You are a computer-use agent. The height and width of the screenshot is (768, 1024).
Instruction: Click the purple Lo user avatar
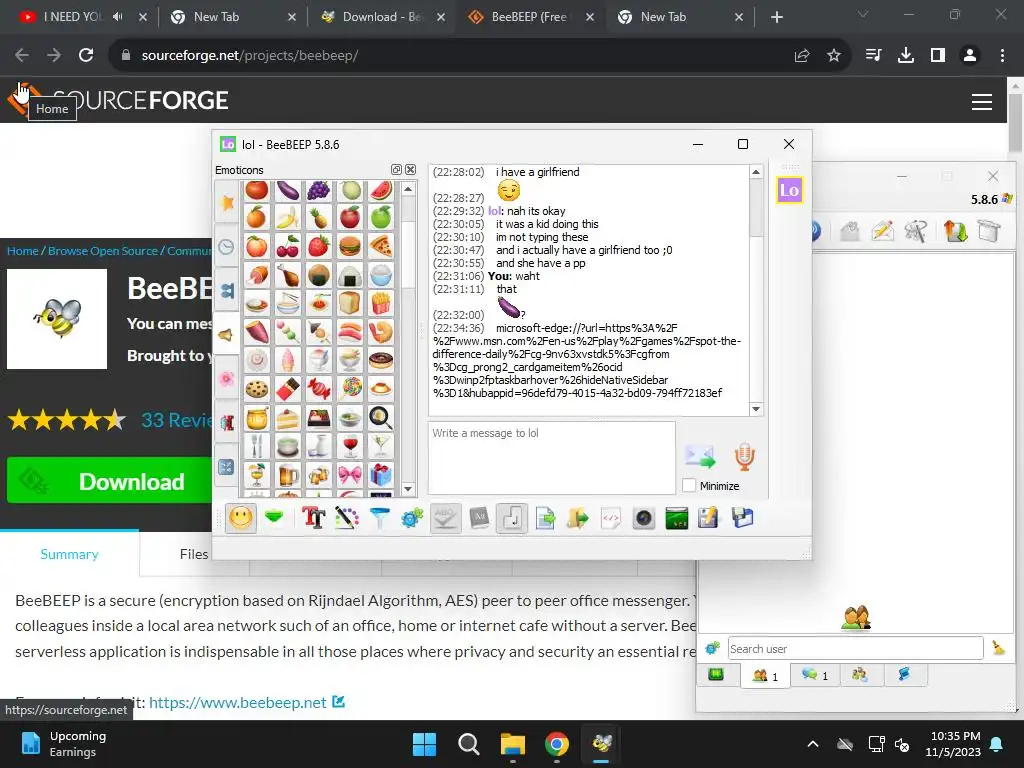[789, 190]
